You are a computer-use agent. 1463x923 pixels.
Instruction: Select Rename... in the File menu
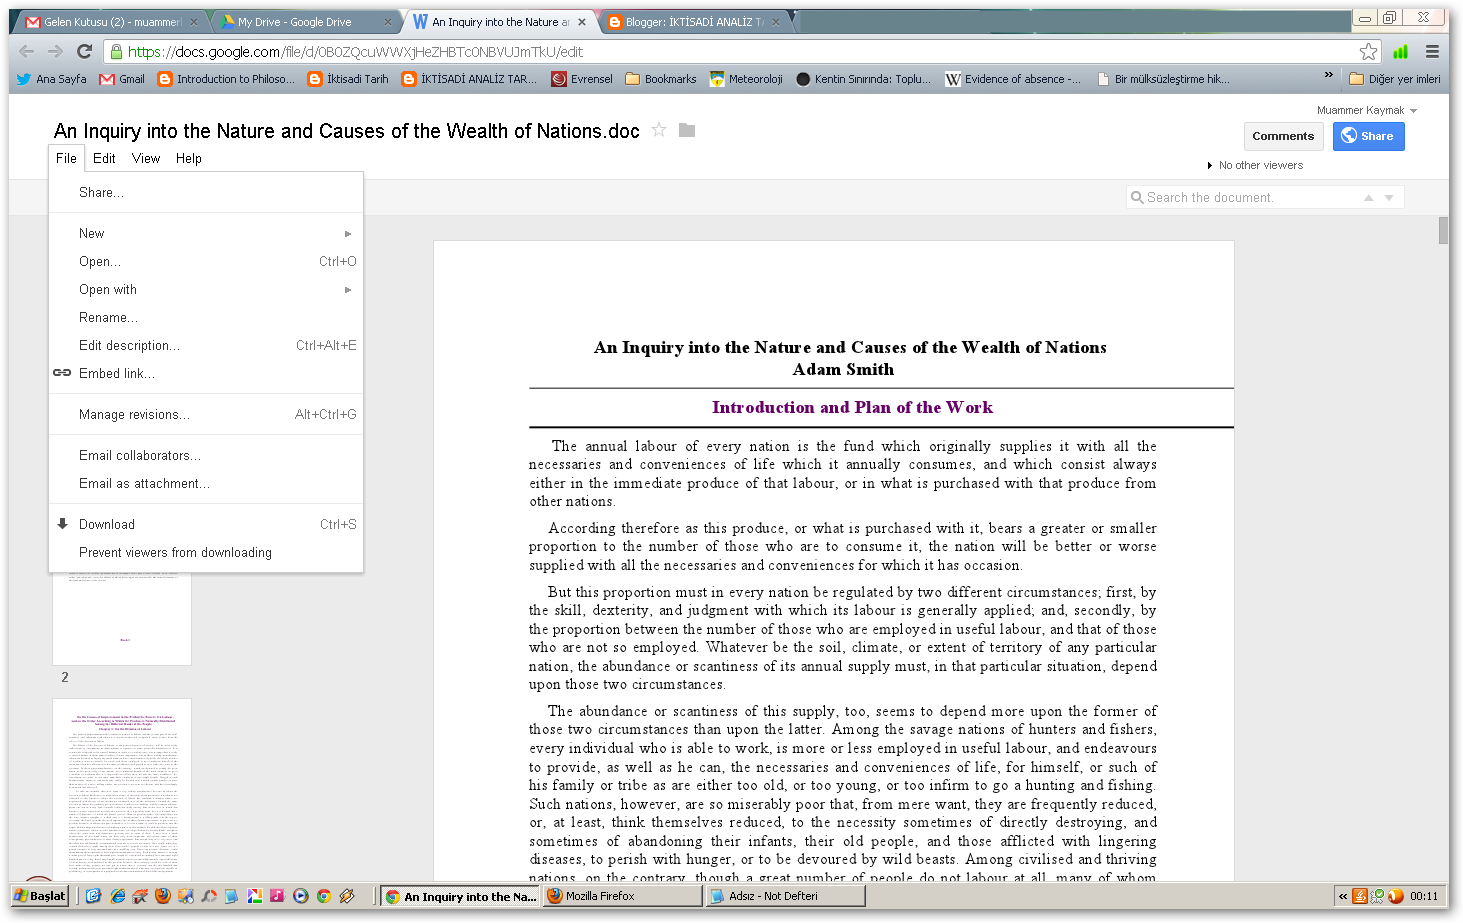coord(206,318)
